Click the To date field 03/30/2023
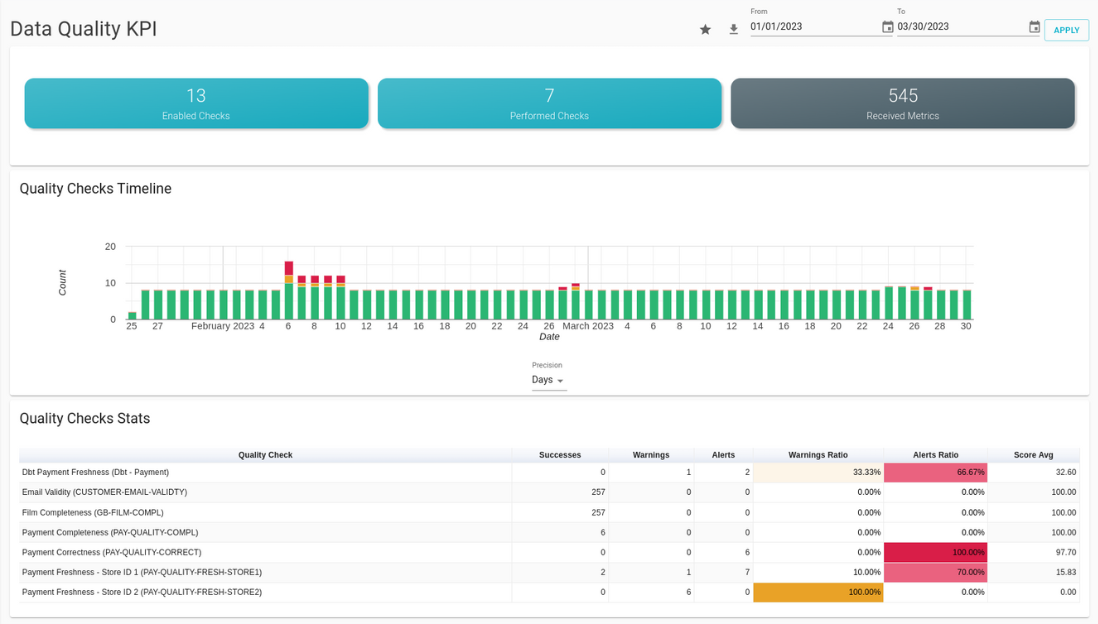Image resolution: width=1098 pixels, height=624 pixels. [961, 27]
